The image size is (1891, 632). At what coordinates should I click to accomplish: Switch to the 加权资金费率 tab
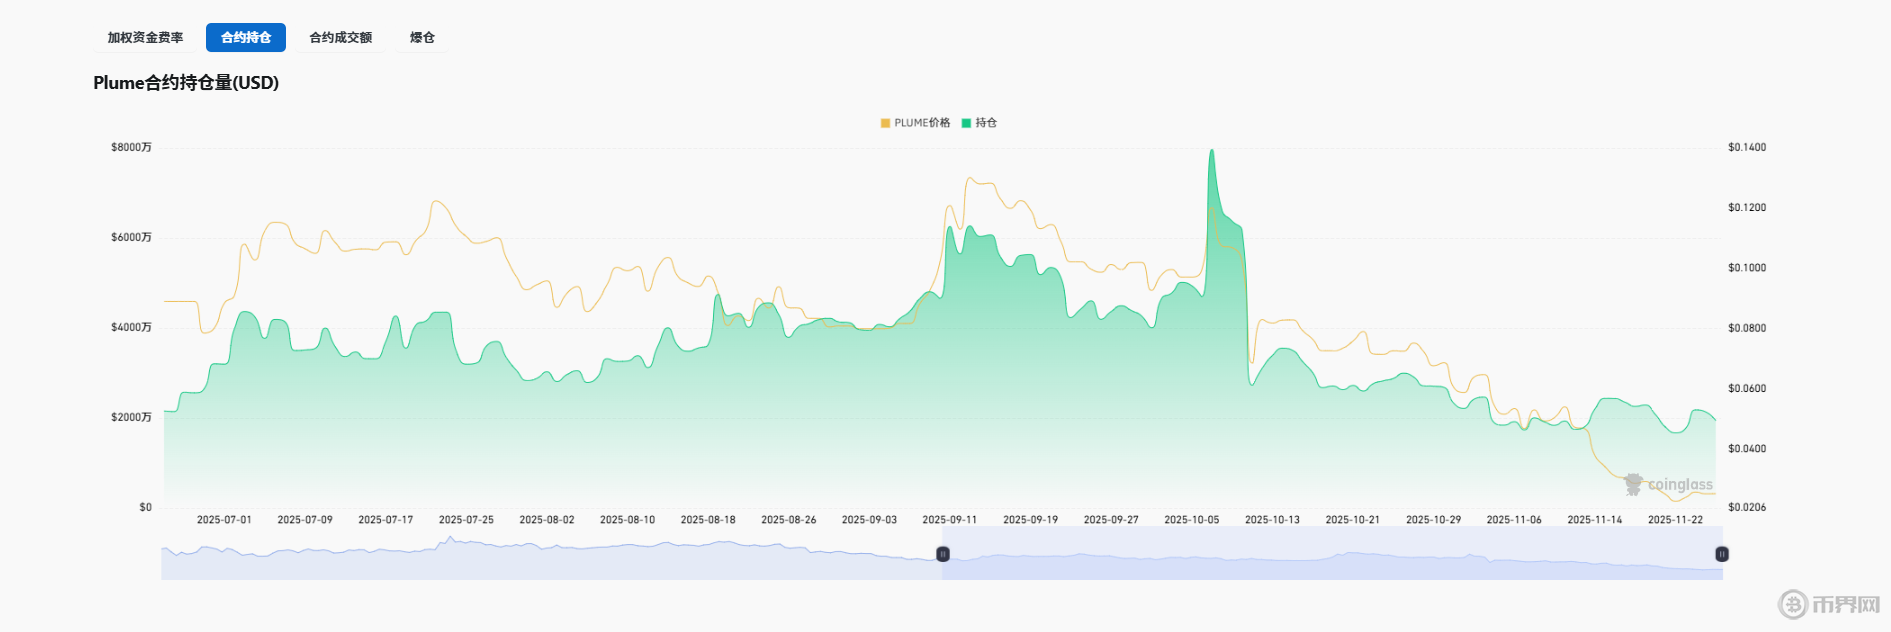pyautogui.click(x=145, y=38)
